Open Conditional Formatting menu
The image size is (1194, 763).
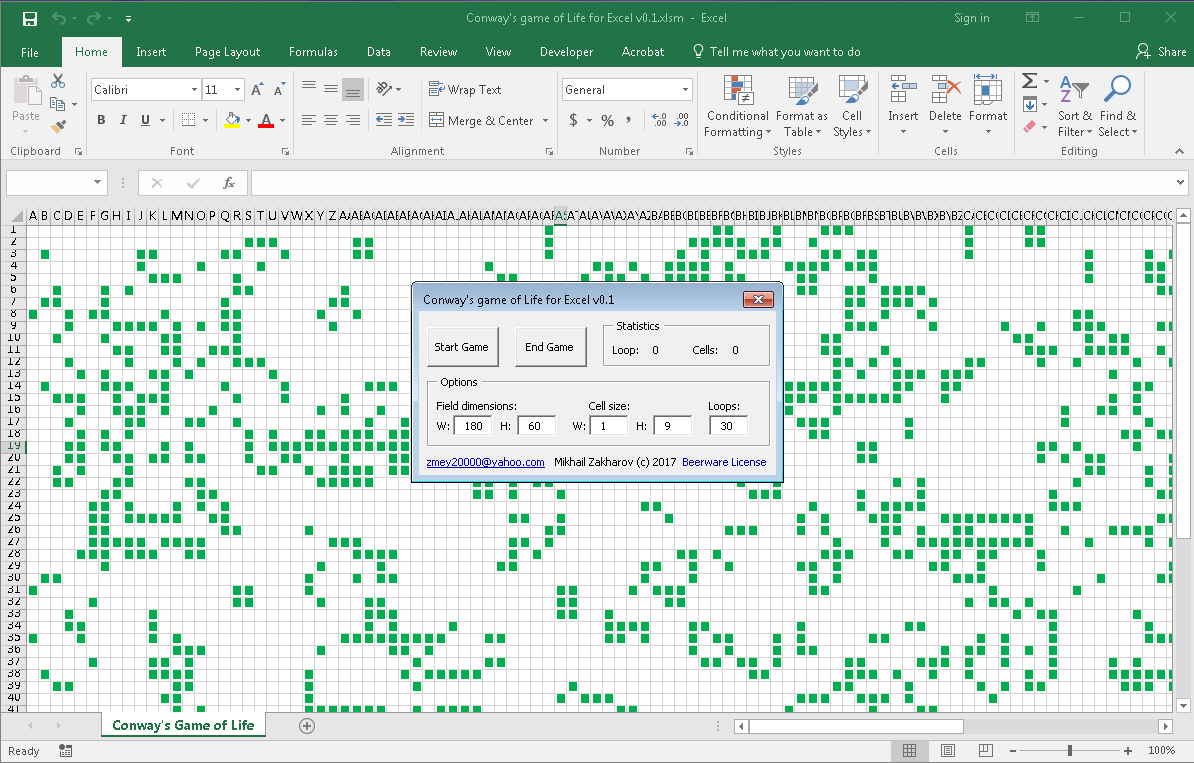(737, 107)
